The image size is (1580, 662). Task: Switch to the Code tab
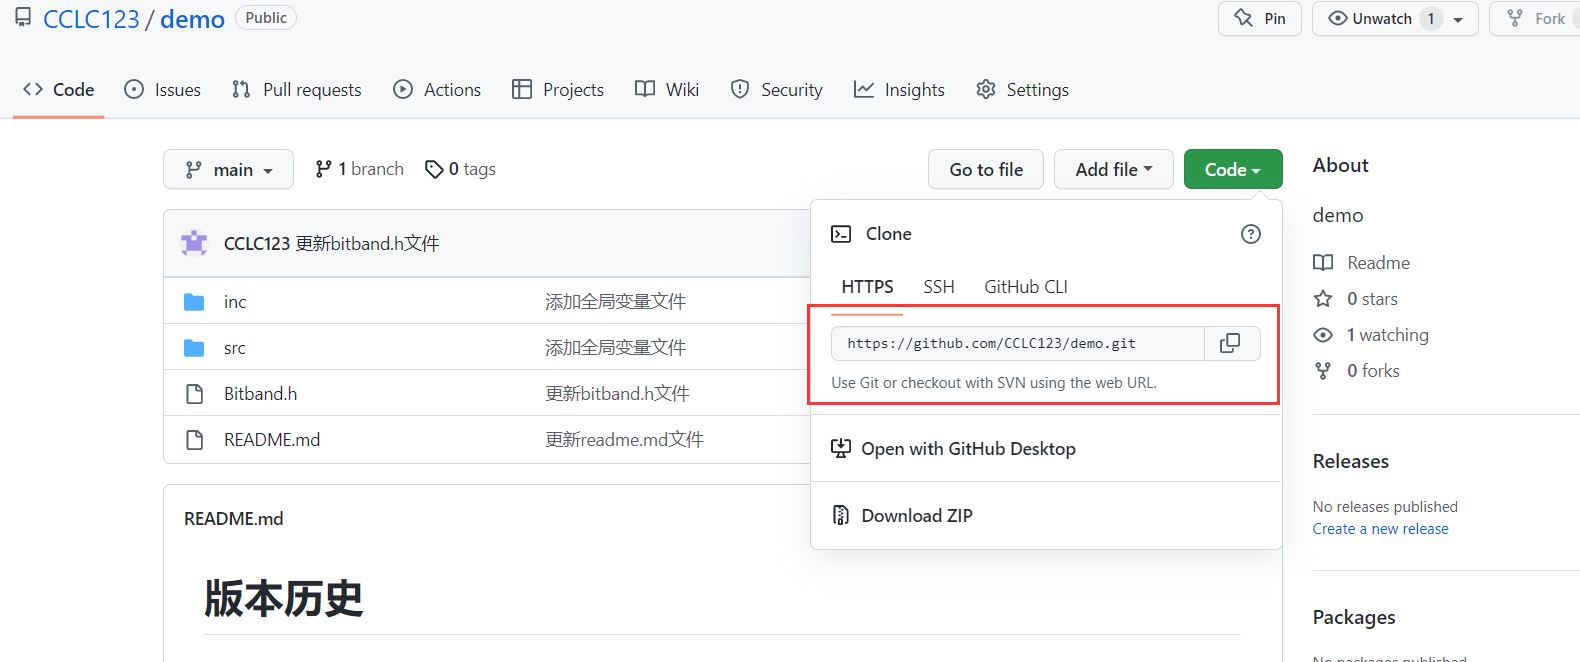tap(58, 89)
